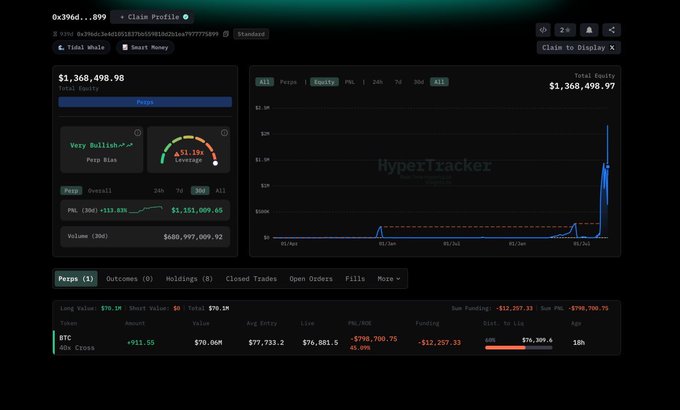The width and height of the screenshot is (680, 410).
Task: Expand the More dropdown
Action: tap(389, 279)
